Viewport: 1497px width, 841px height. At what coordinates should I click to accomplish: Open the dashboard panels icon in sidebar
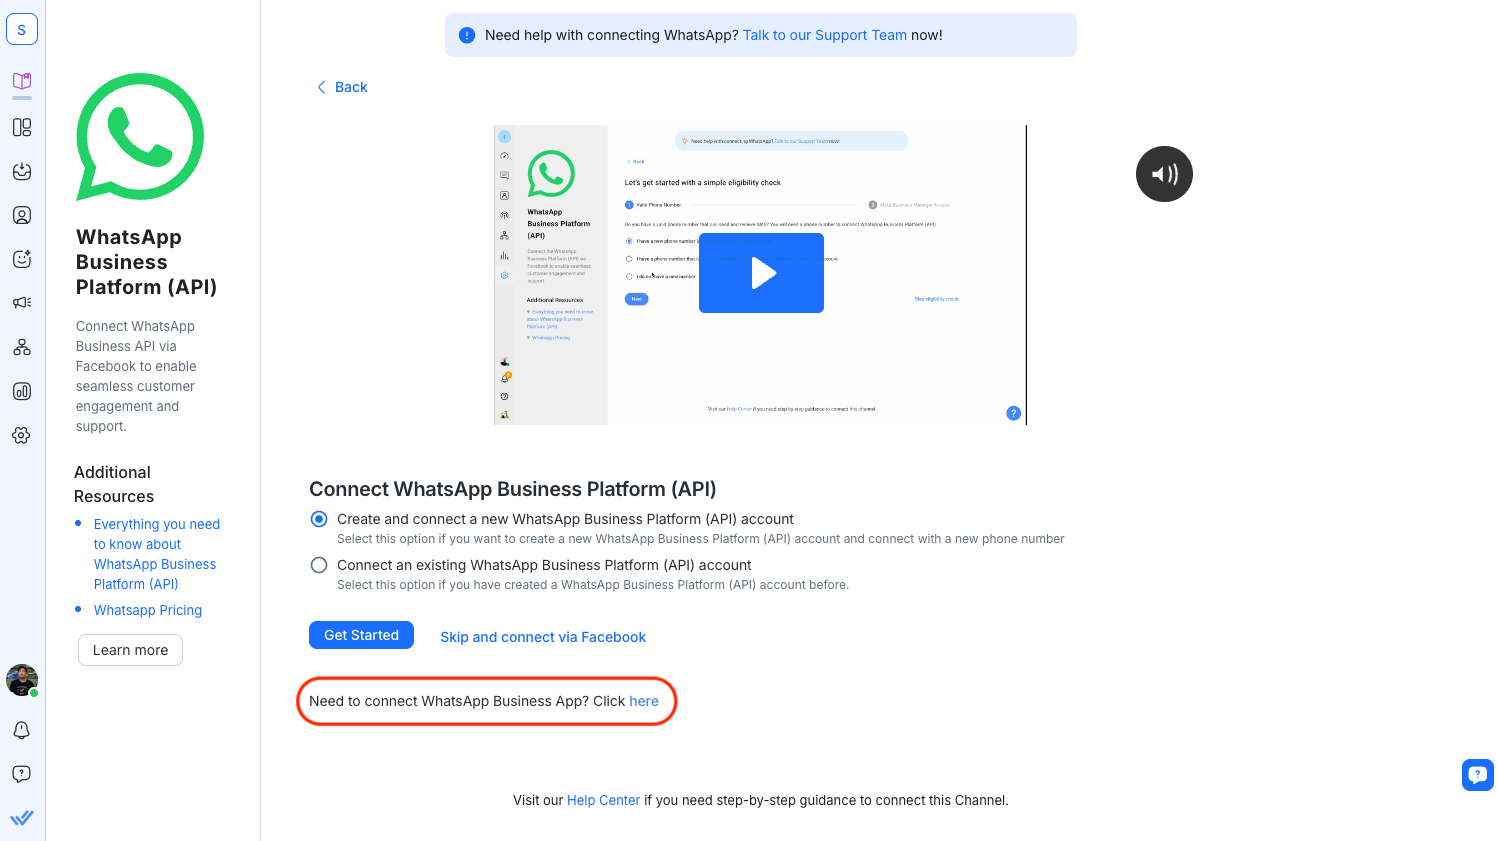point(22,127)
